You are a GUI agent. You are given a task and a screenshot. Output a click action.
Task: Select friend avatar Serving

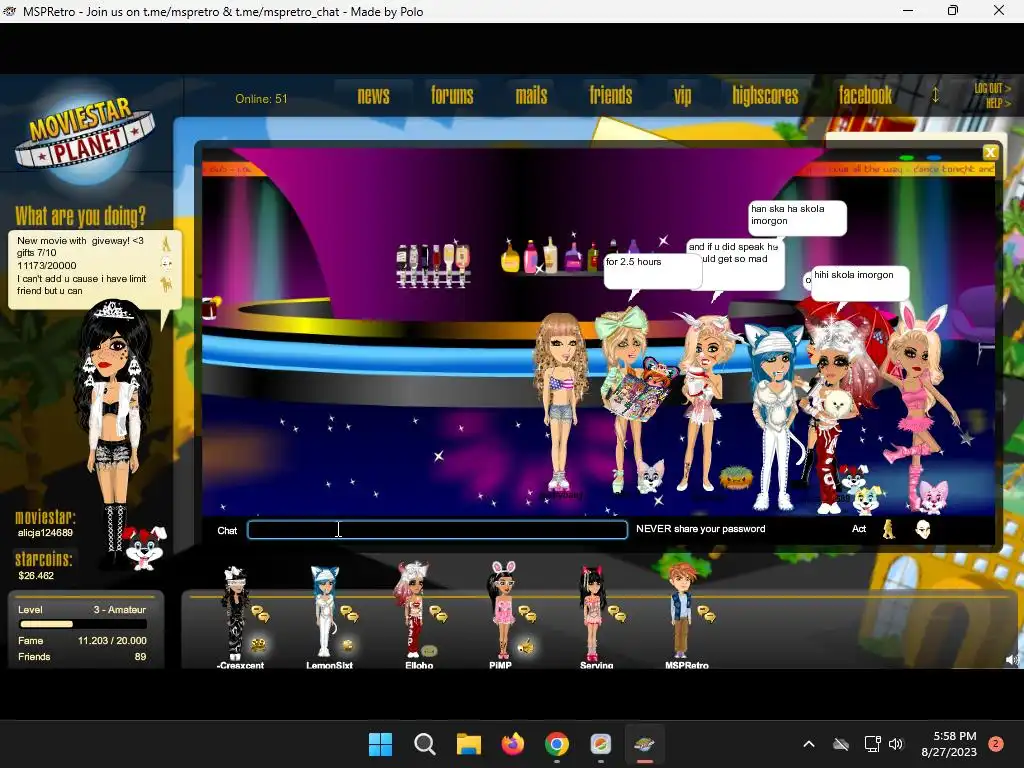pyautogui.click(x=592, y=614)
